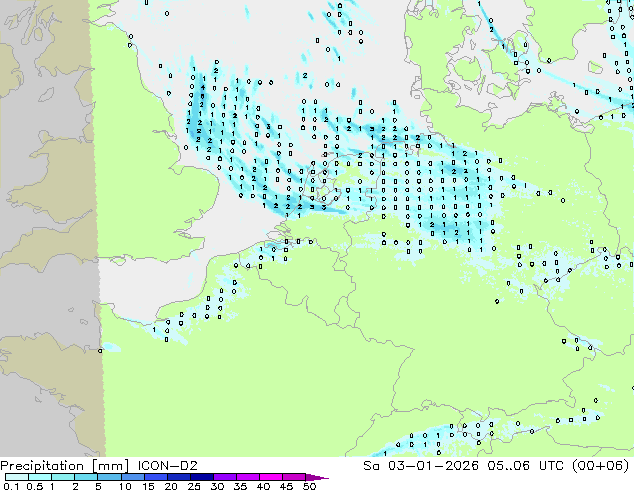
Task: Click the 40–45 mm magenta legend swatch
Action: point(271,477)
